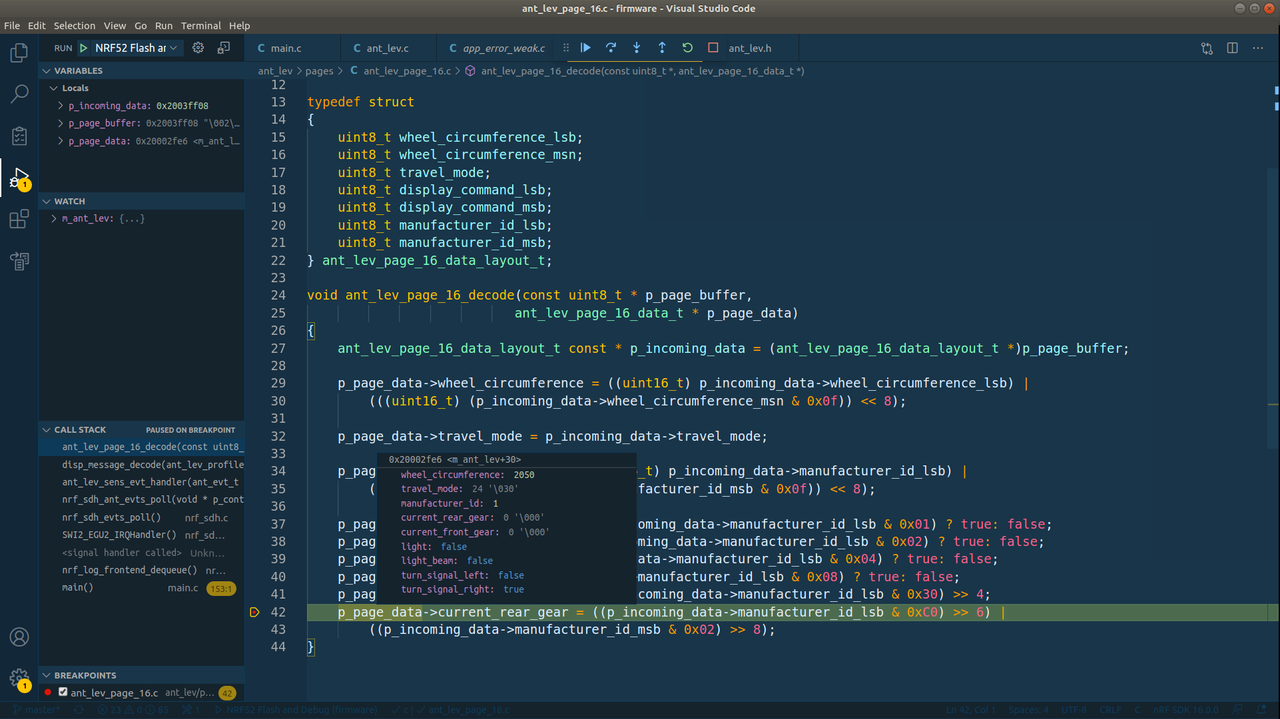
Task: Open the Search view in activity bar
Action: pos(19,94)
